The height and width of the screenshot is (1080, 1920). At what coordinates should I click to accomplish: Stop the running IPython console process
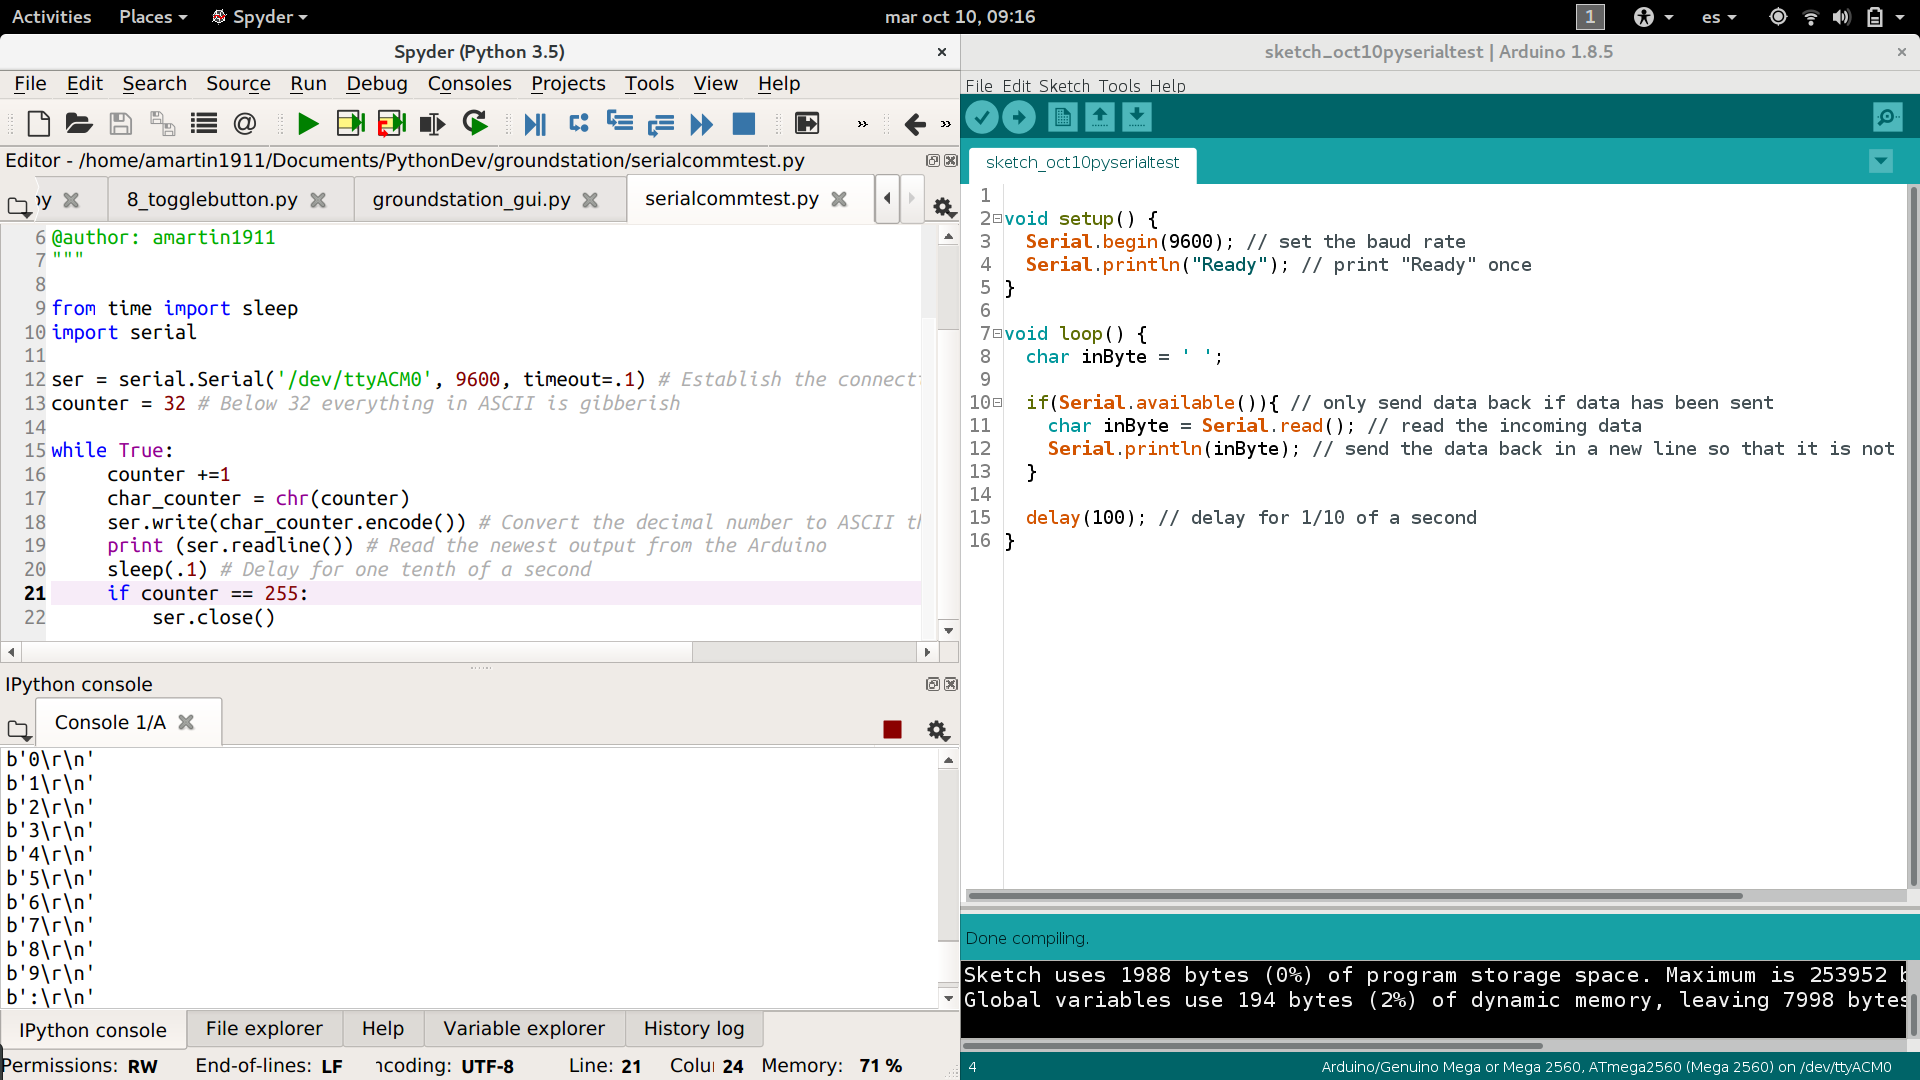point(892,730)
